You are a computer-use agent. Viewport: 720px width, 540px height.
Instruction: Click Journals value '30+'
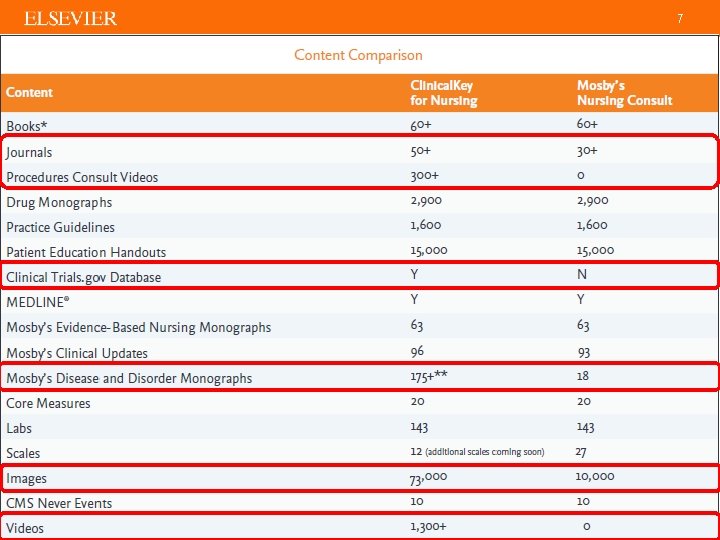[x=587, y=151]
